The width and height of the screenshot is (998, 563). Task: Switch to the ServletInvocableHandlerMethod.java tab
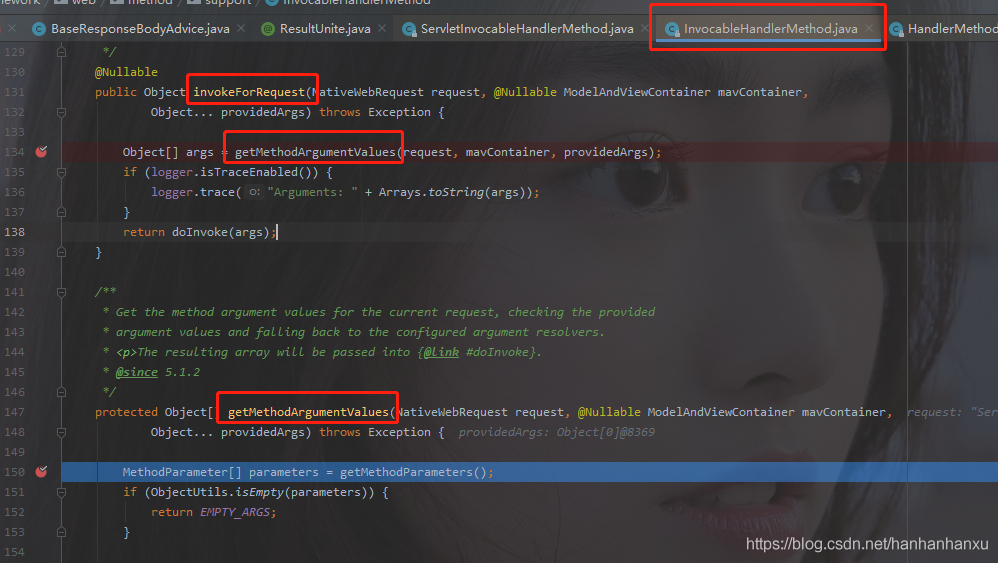tap(526, 29)
